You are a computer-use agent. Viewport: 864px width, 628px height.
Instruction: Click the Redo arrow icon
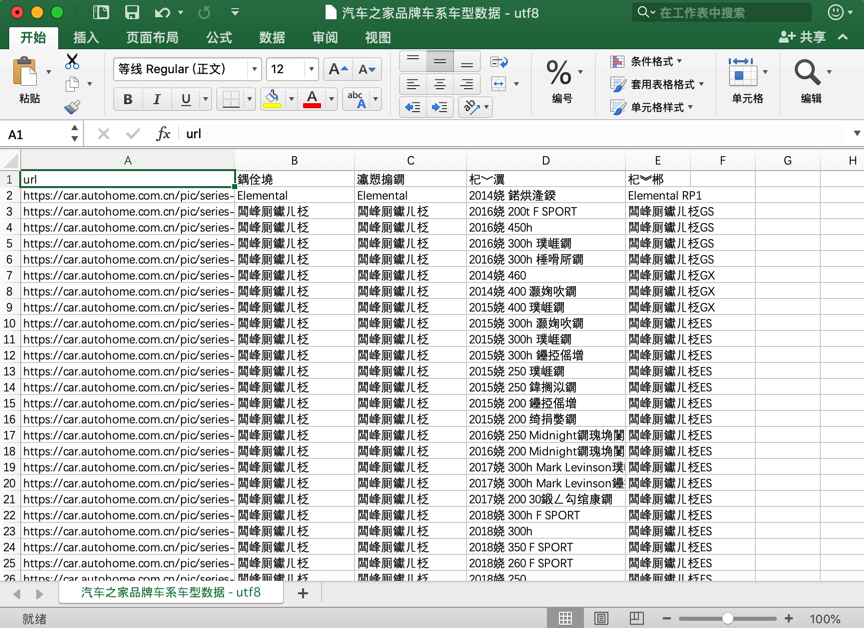[204, 12]
